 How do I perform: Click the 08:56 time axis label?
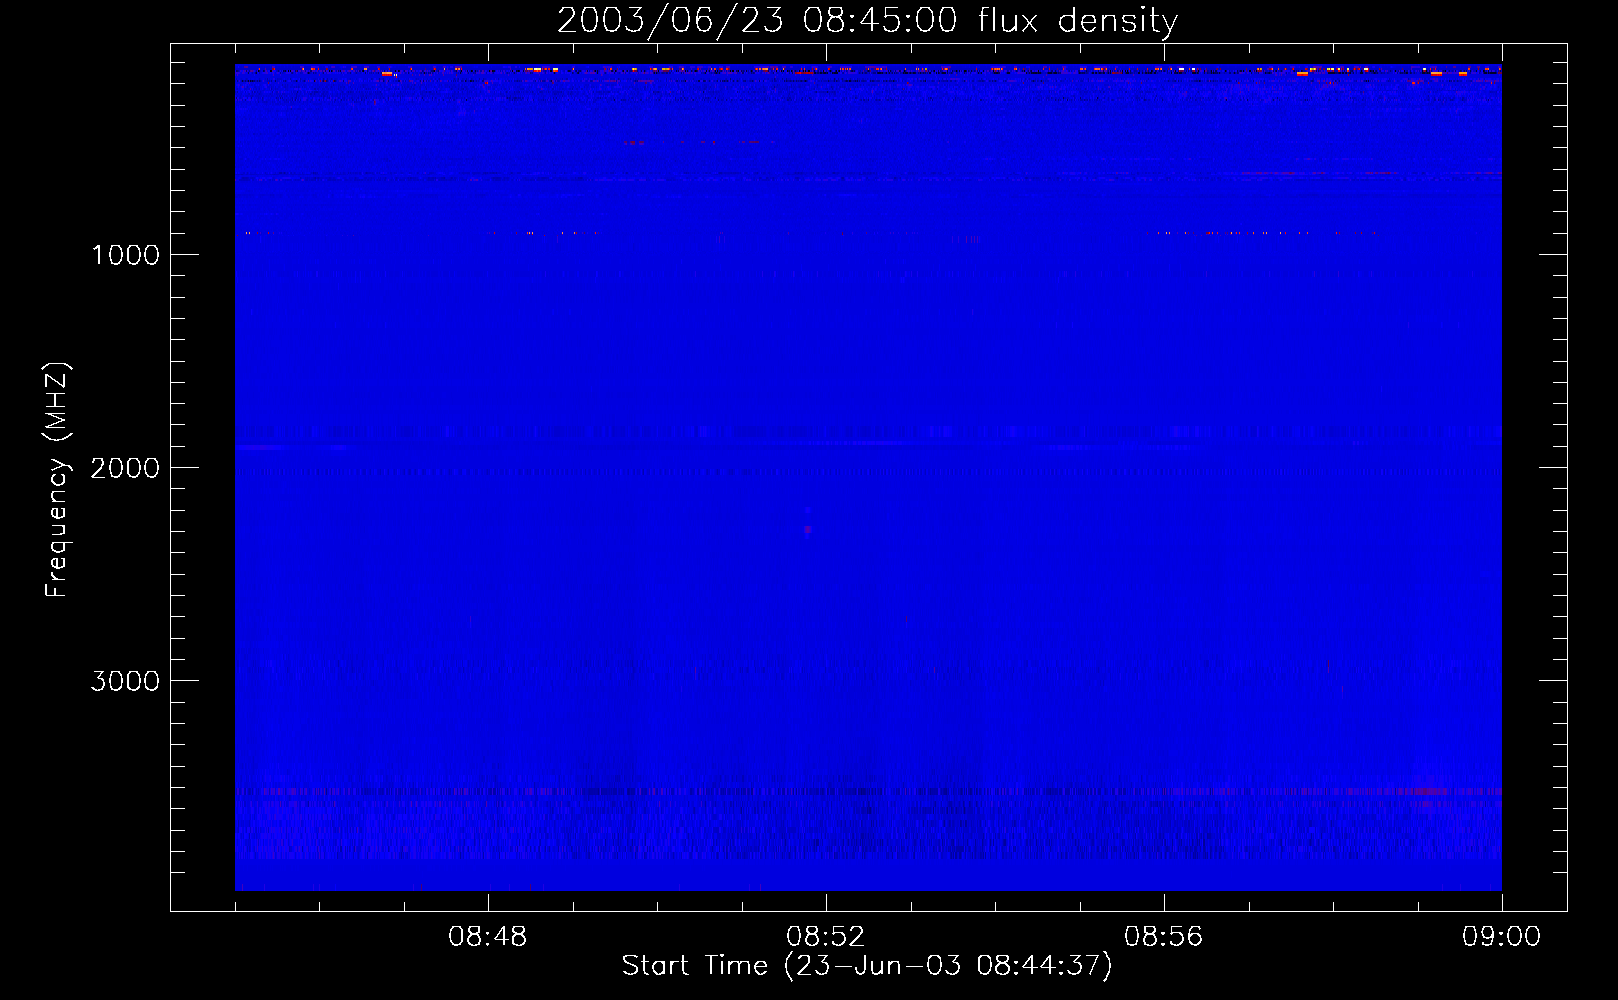tap(1163, 937)
